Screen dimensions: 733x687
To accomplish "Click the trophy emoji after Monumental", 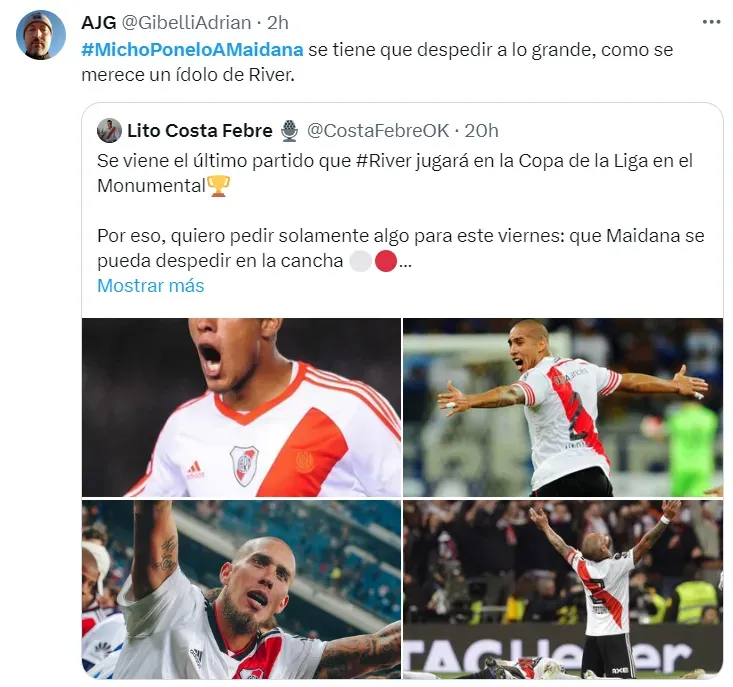I will [218, 186].
